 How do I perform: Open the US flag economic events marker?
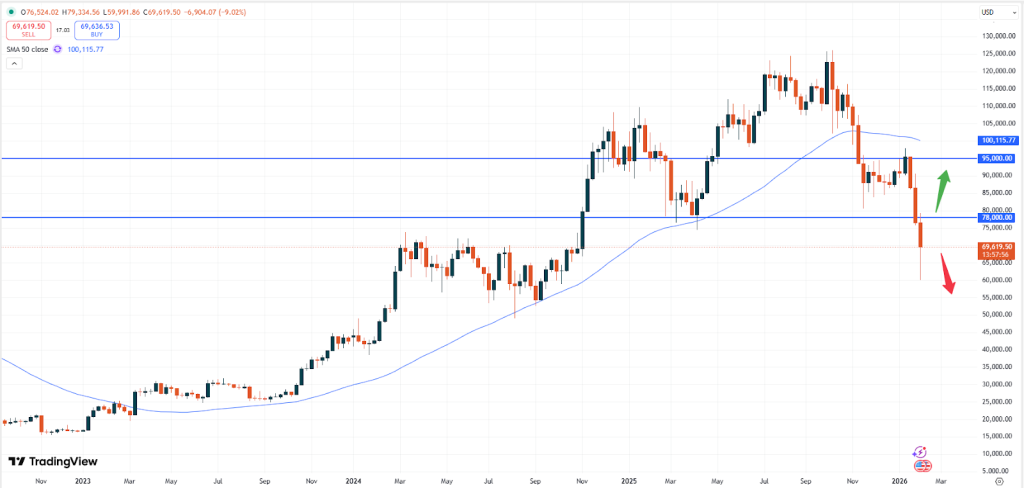[x=922, y=466]
